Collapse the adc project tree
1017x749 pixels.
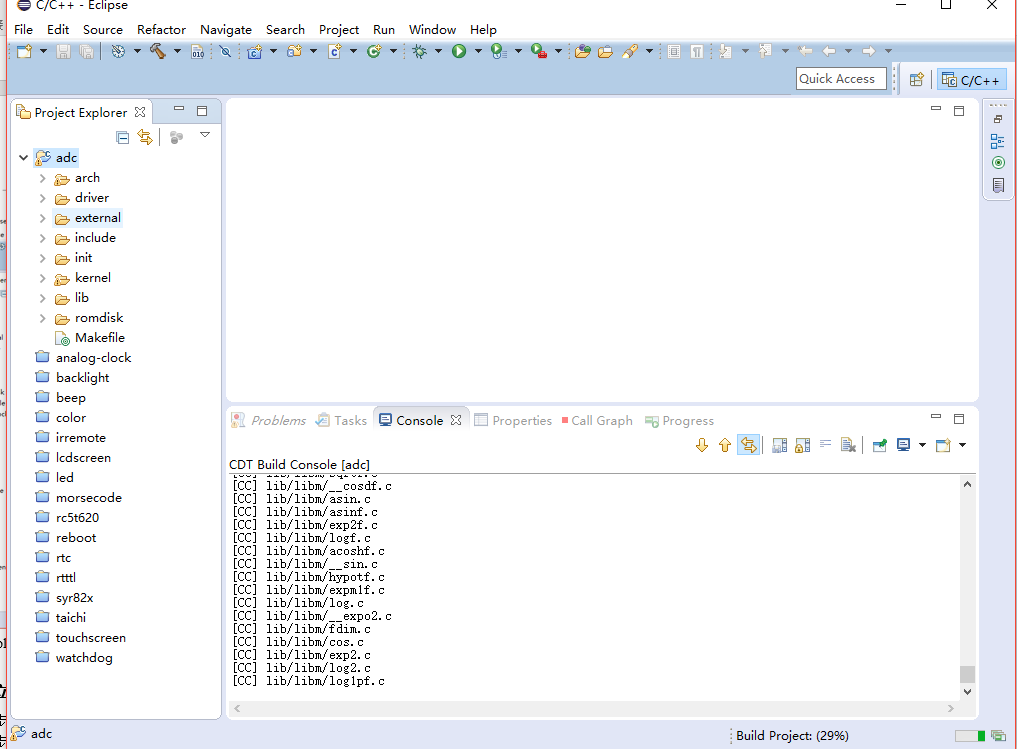(x=23, y=158)
